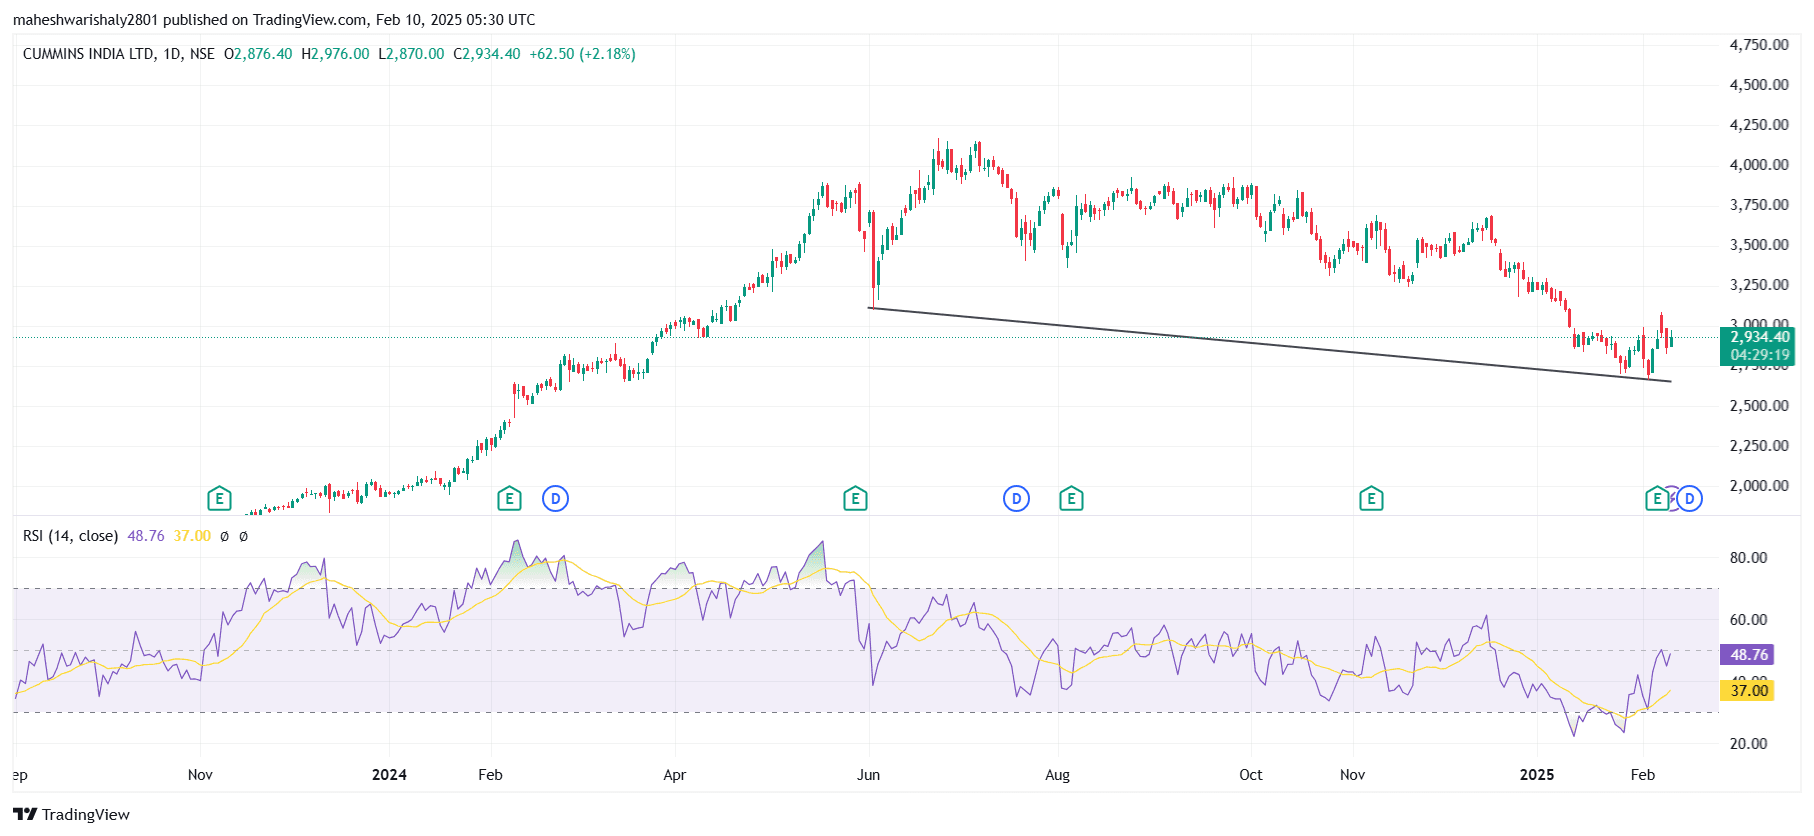Click the first ø symbol in the RSI legend
This screenshot has height=836, width=1814.
(x=224, y=536)
